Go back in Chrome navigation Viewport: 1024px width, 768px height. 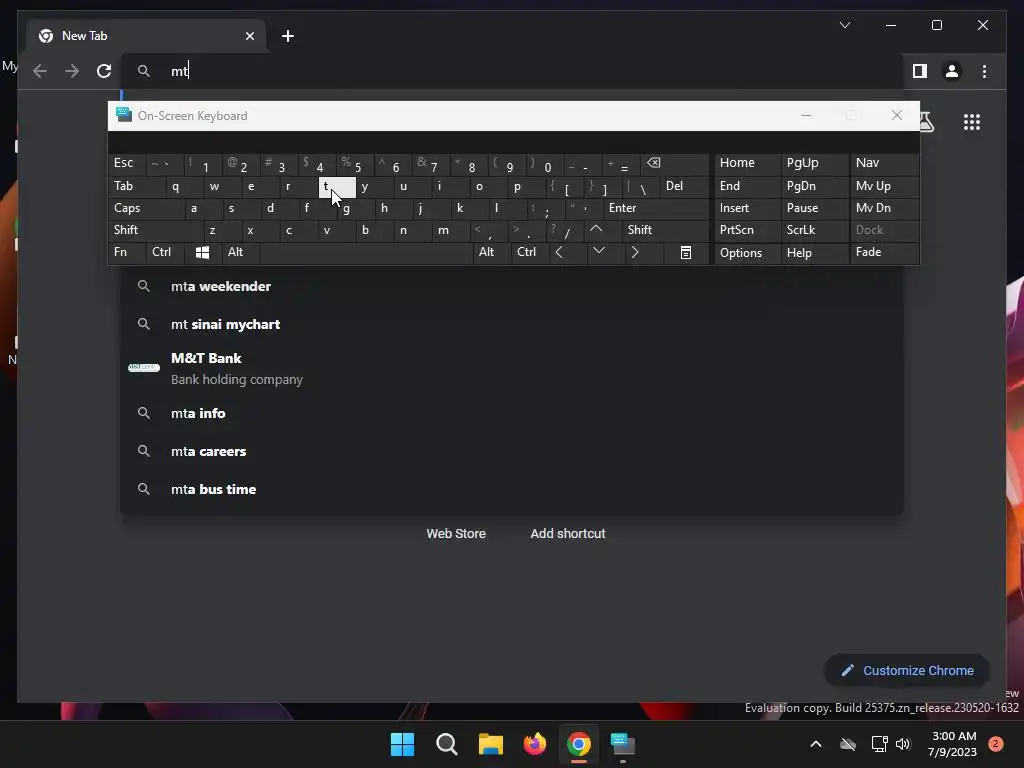(40, 71)
